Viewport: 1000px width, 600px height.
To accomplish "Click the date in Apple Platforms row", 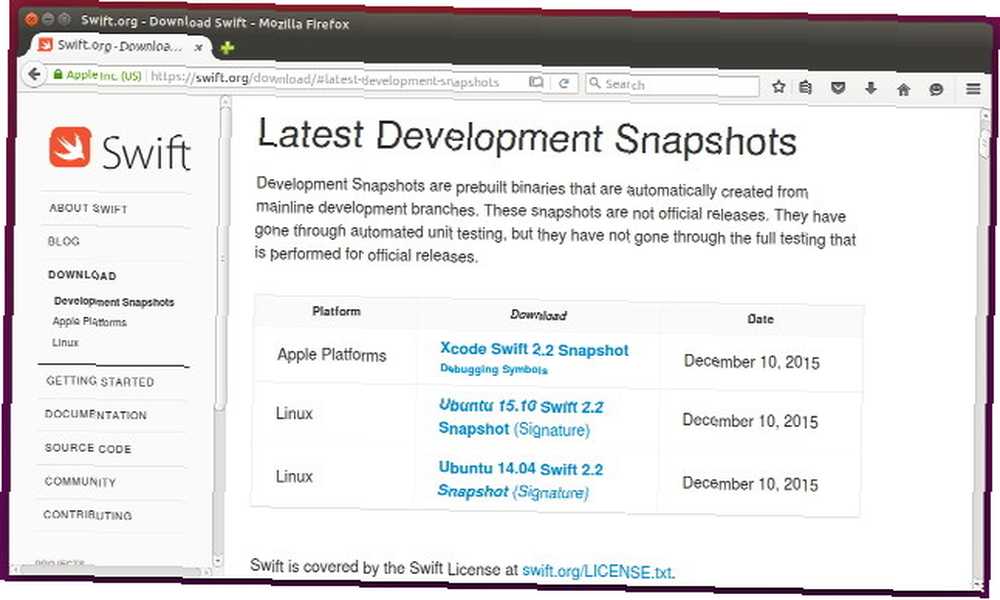I will pyautogui.click(x=751, y=362).
